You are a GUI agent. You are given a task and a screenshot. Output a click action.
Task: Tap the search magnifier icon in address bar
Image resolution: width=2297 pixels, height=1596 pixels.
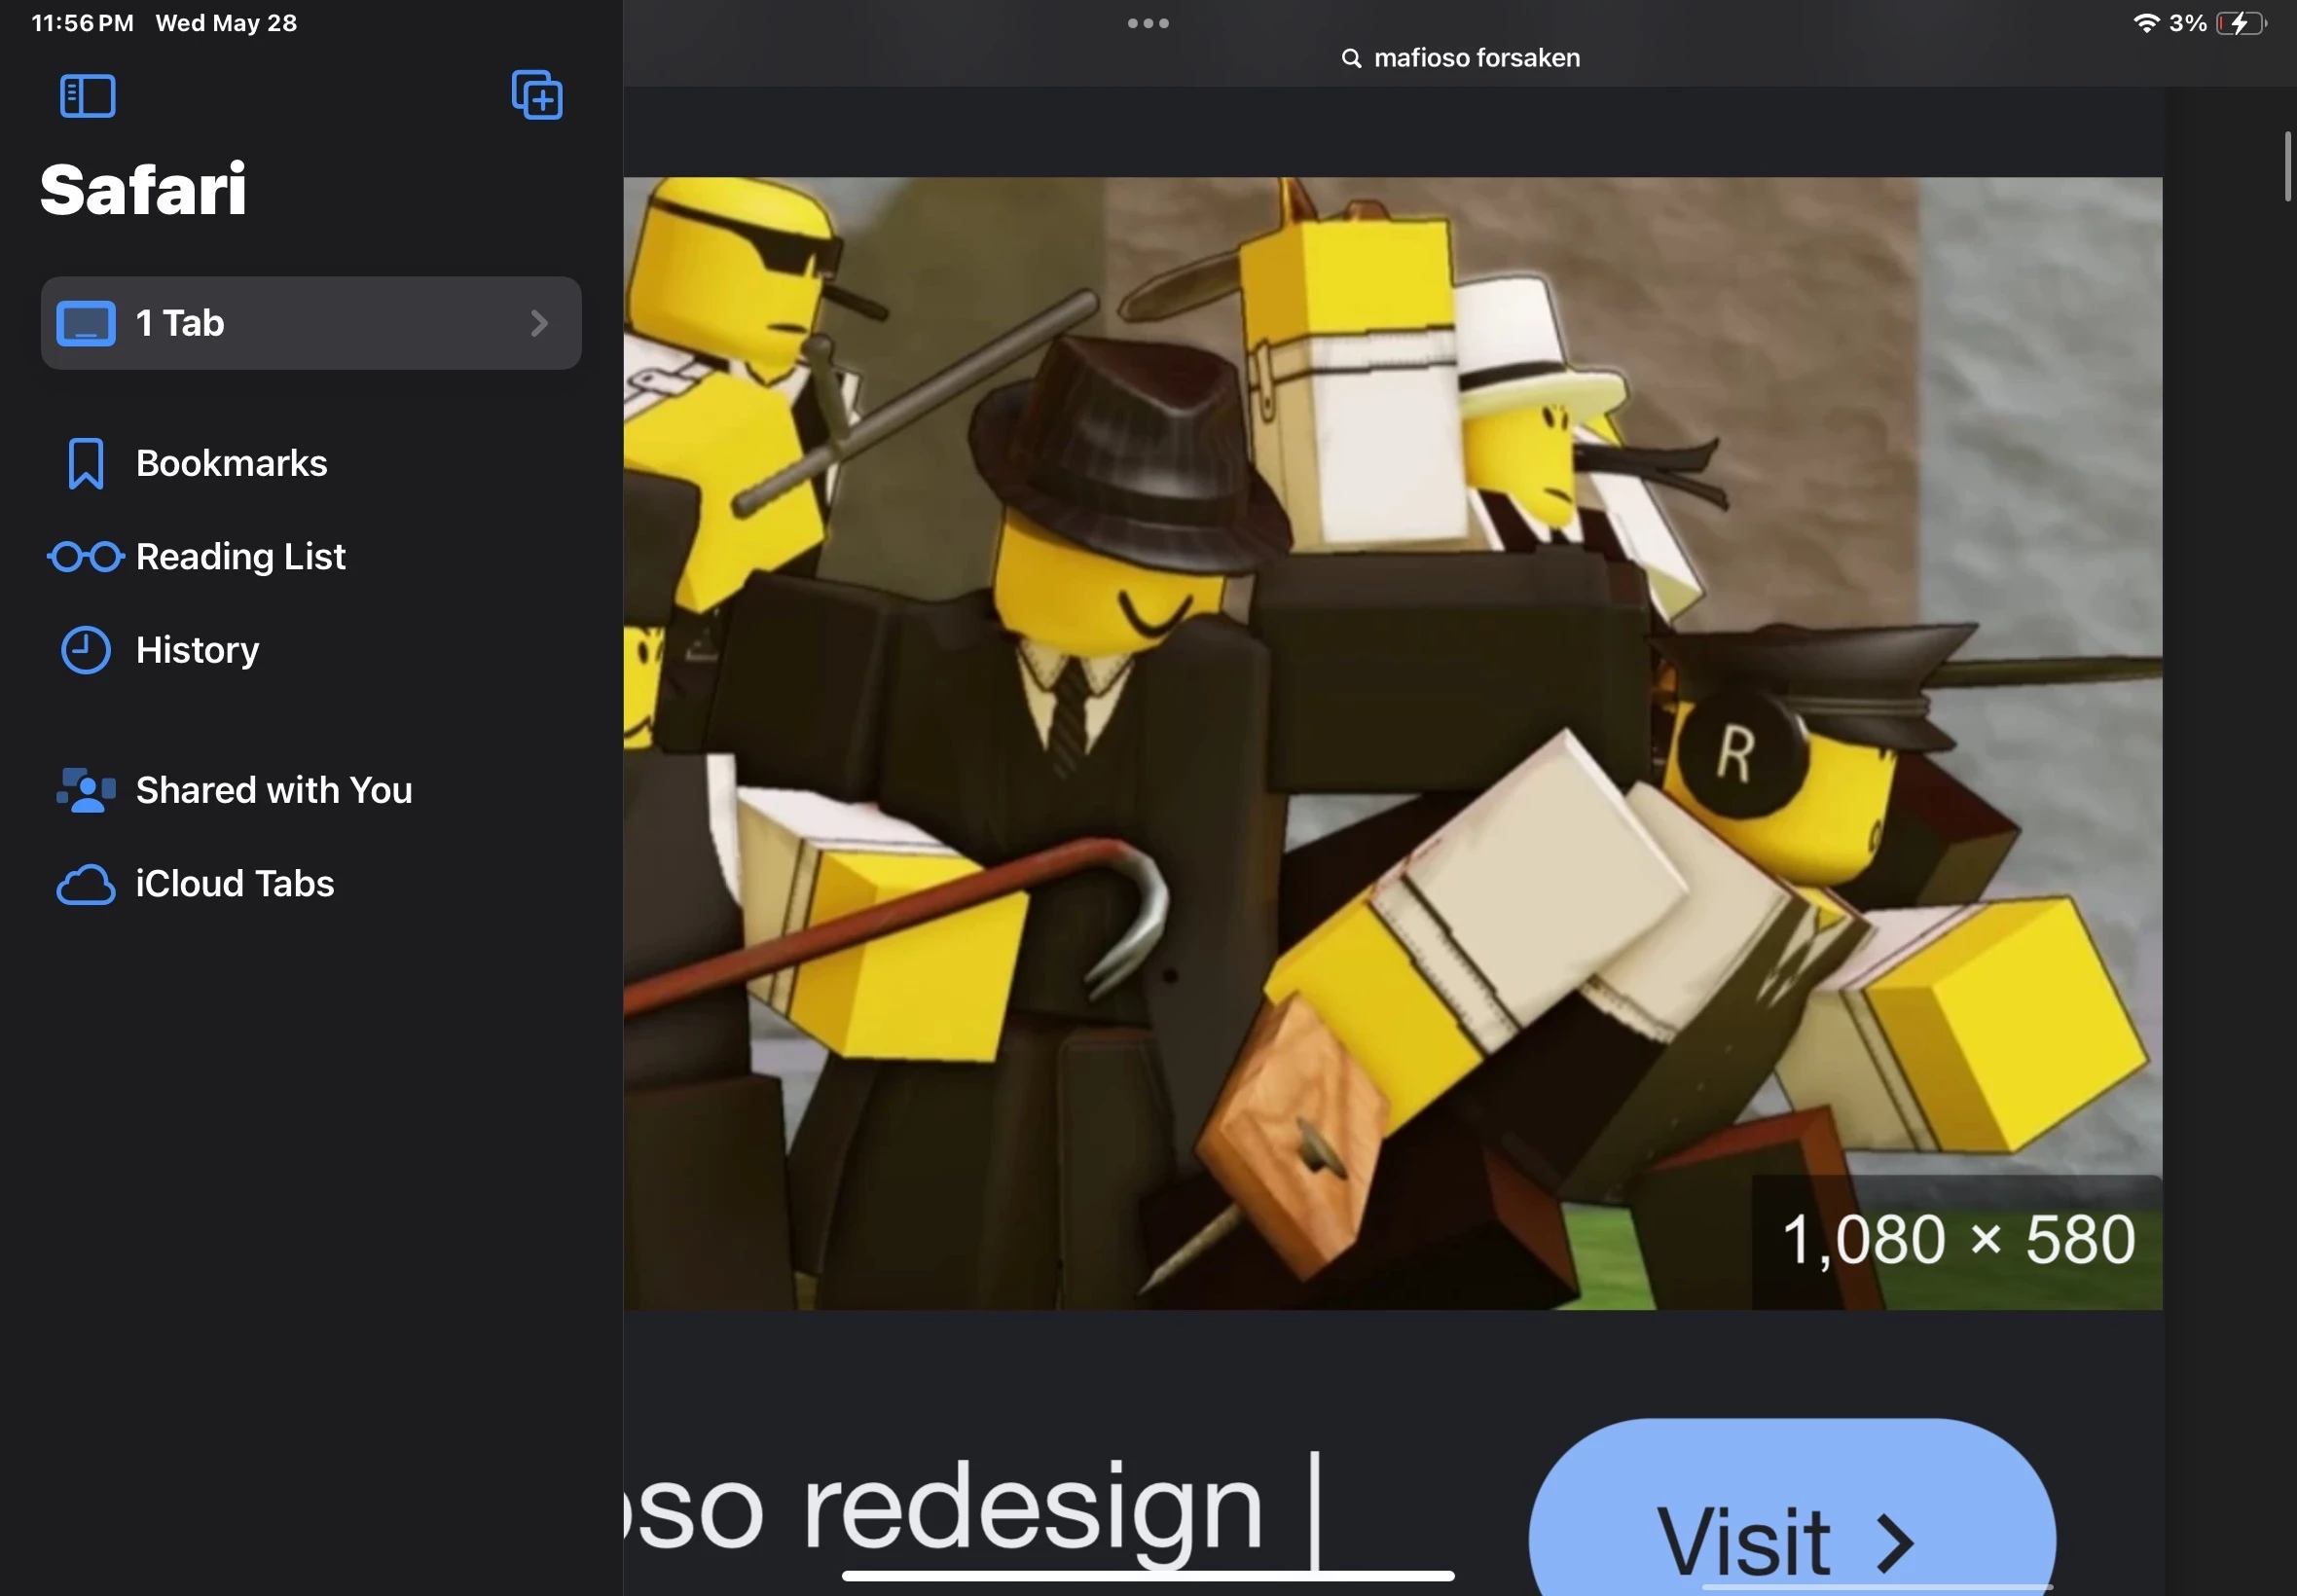(1351, 59)
